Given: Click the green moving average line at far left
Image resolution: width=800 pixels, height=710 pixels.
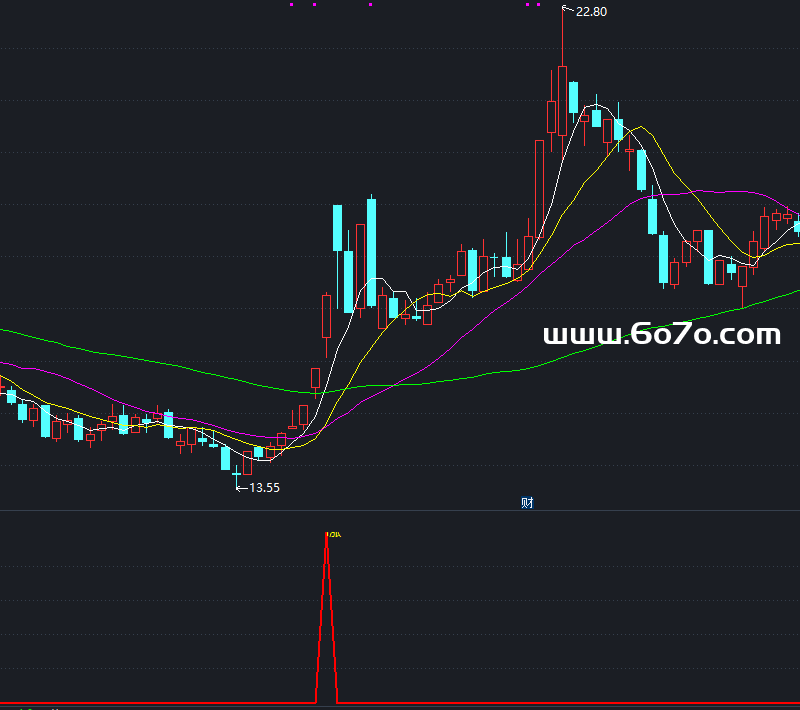Looking at the screenshot, I should (8, 331).
